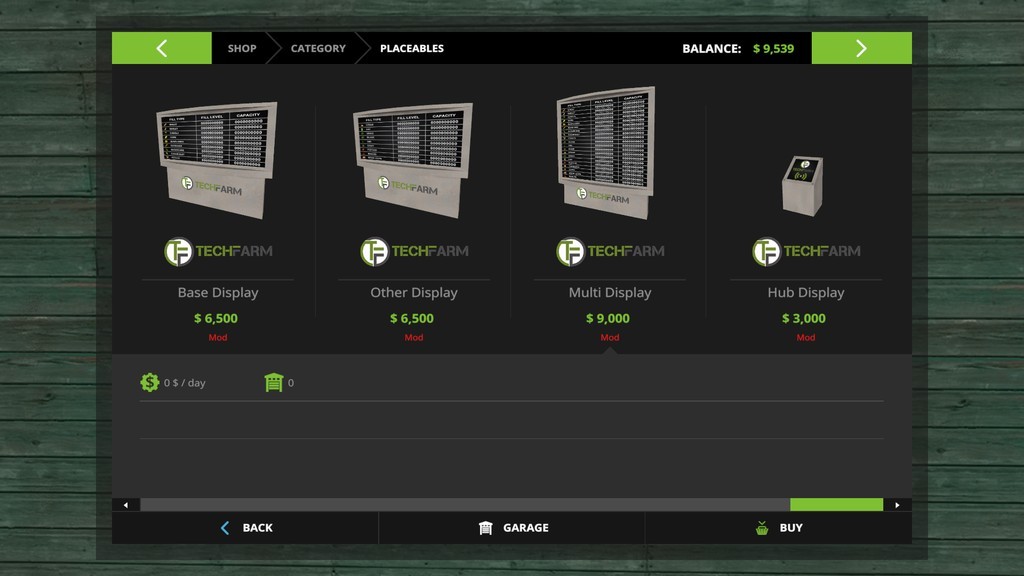Click the green next page arrow
The height and width of the screenshot is (576, 1024).
[861, 48]
